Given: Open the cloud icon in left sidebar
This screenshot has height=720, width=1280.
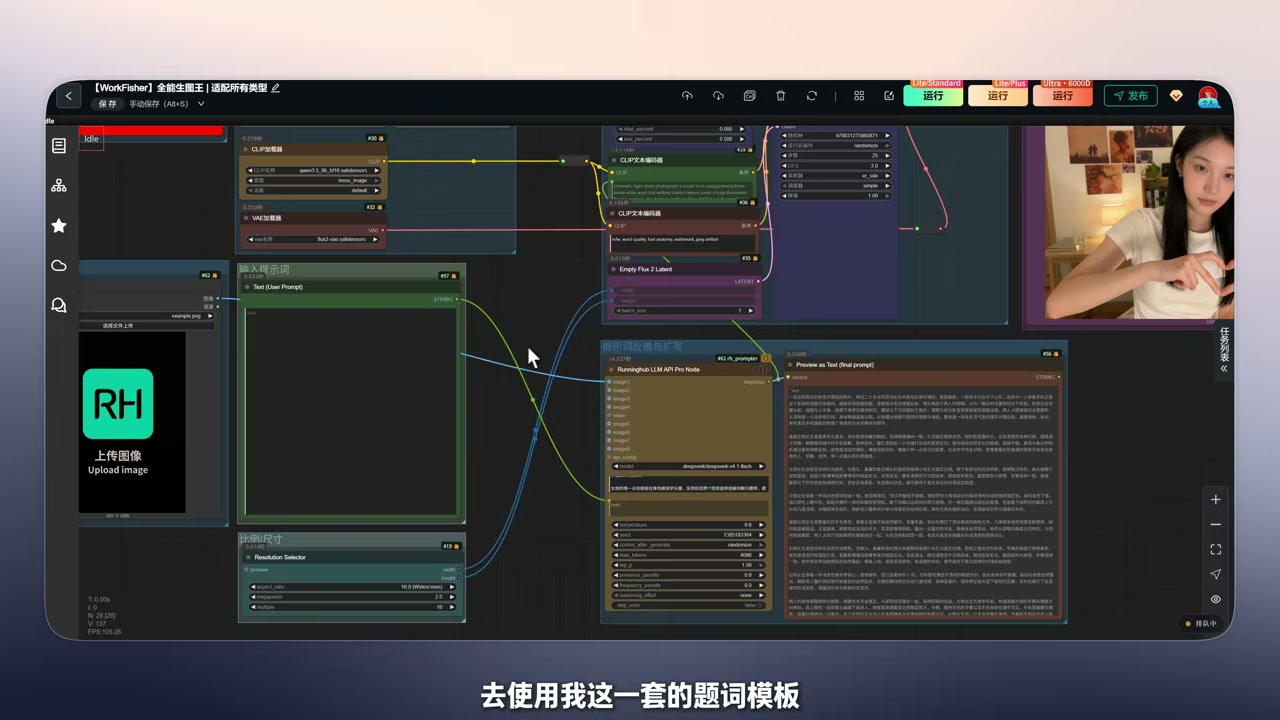Looking at the screenshot, I should point(59,265).
